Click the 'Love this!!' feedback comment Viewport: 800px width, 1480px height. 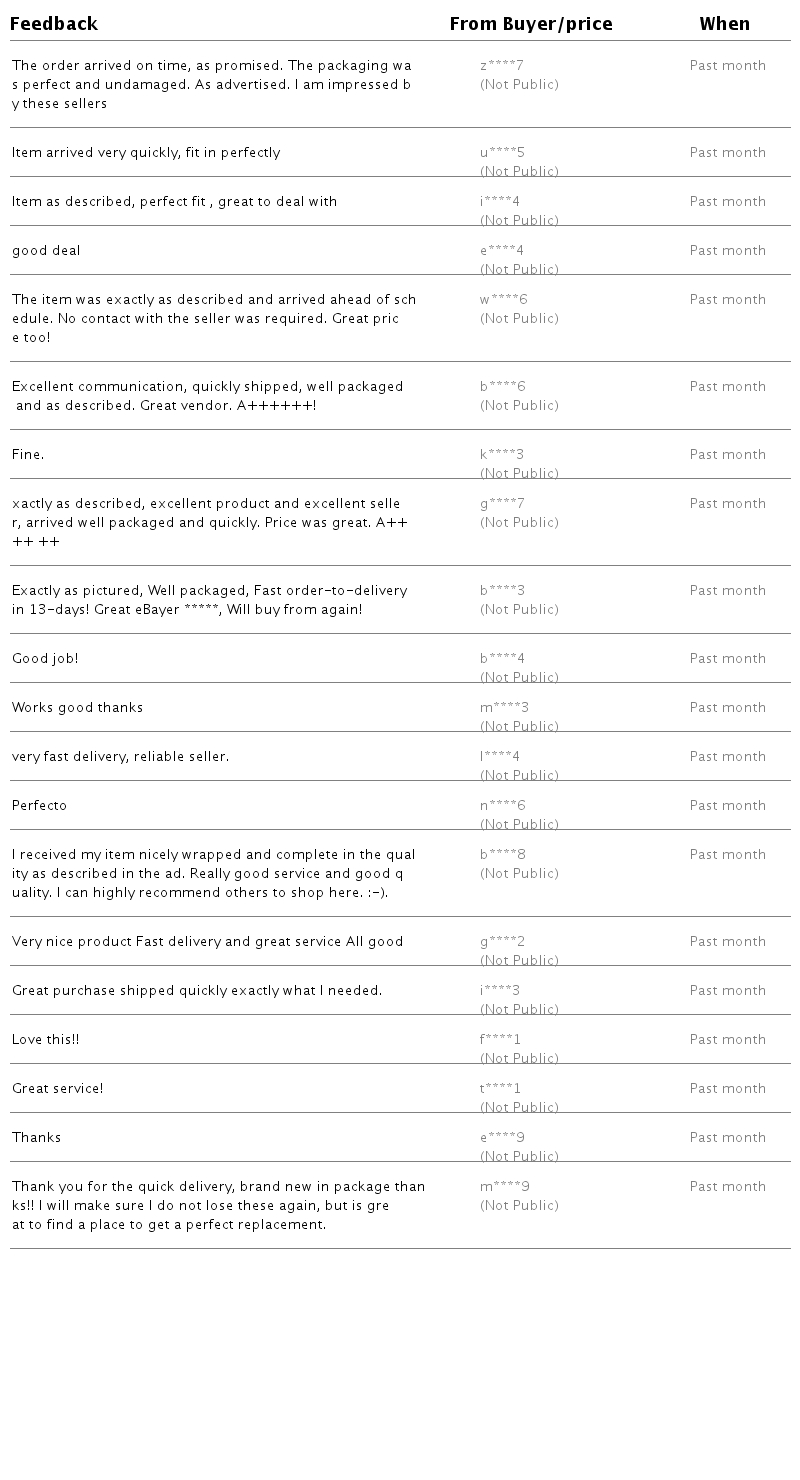(x=45, y=1040)
